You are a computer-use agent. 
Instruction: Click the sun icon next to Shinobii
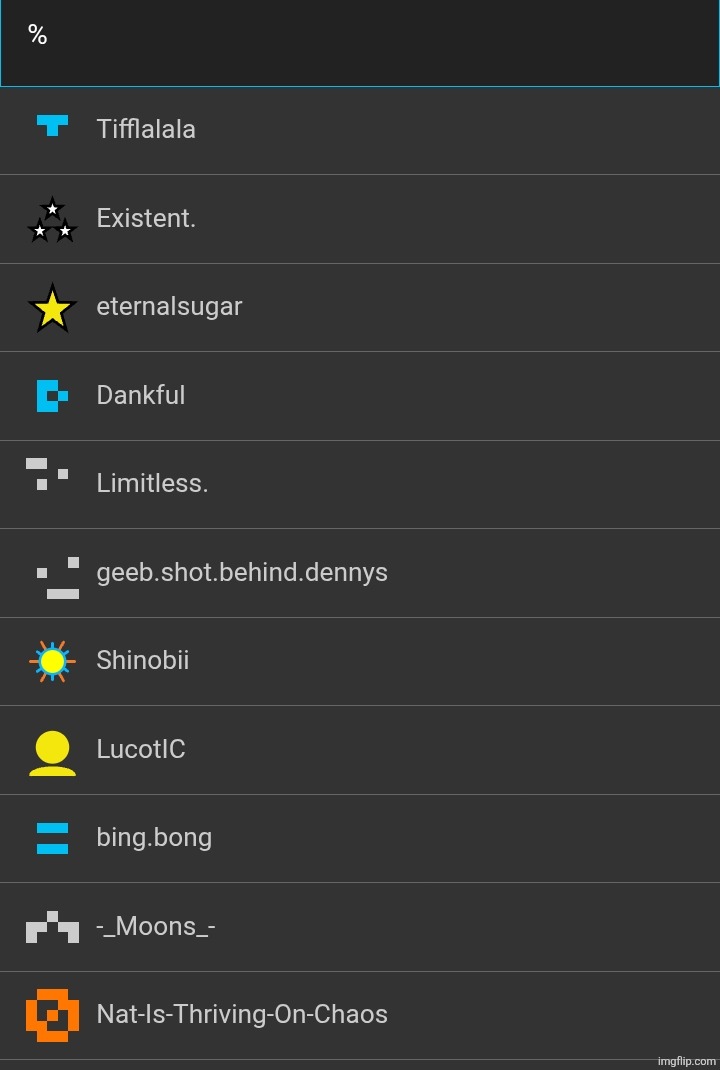(x=52, y=661)
